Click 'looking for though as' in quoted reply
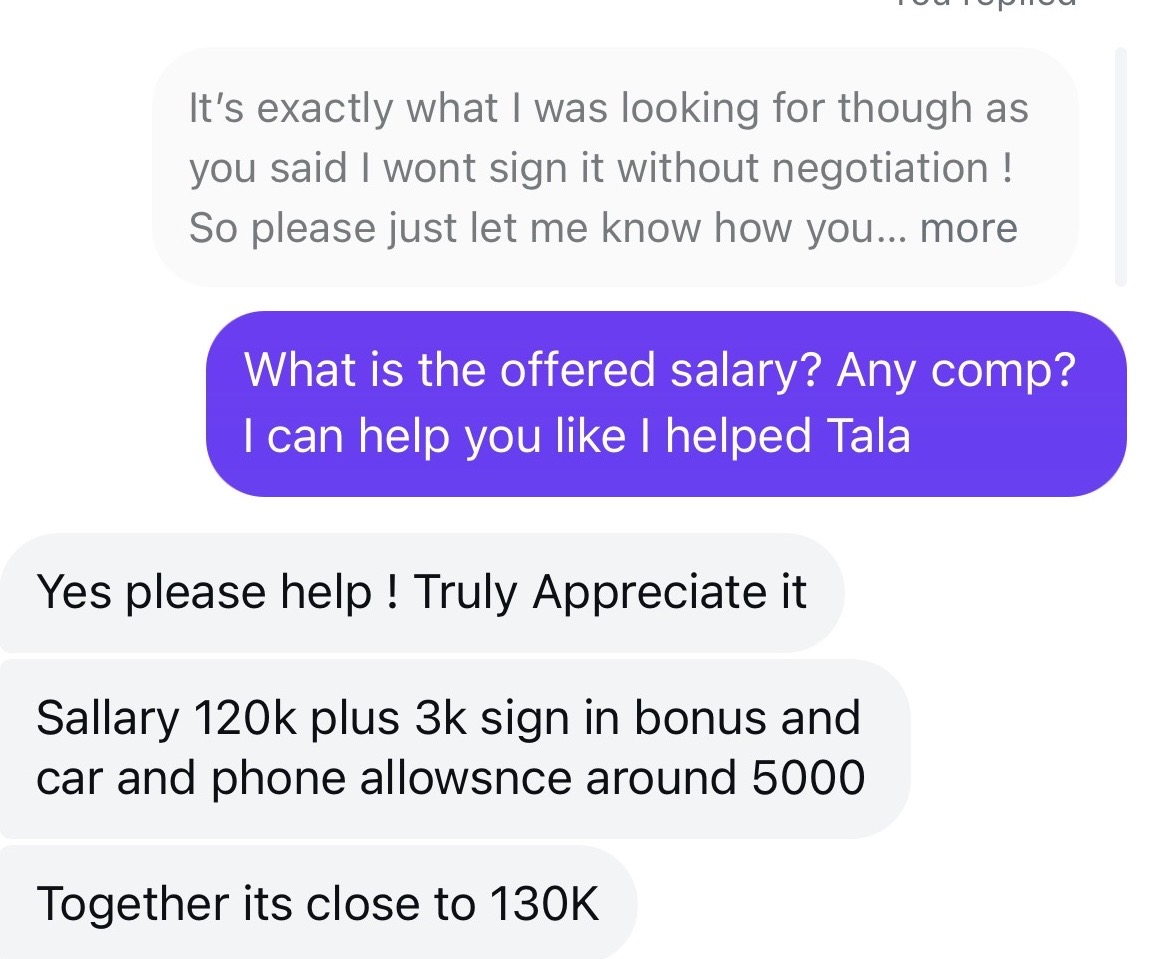The image size is (1151, 959). [824, 109]
